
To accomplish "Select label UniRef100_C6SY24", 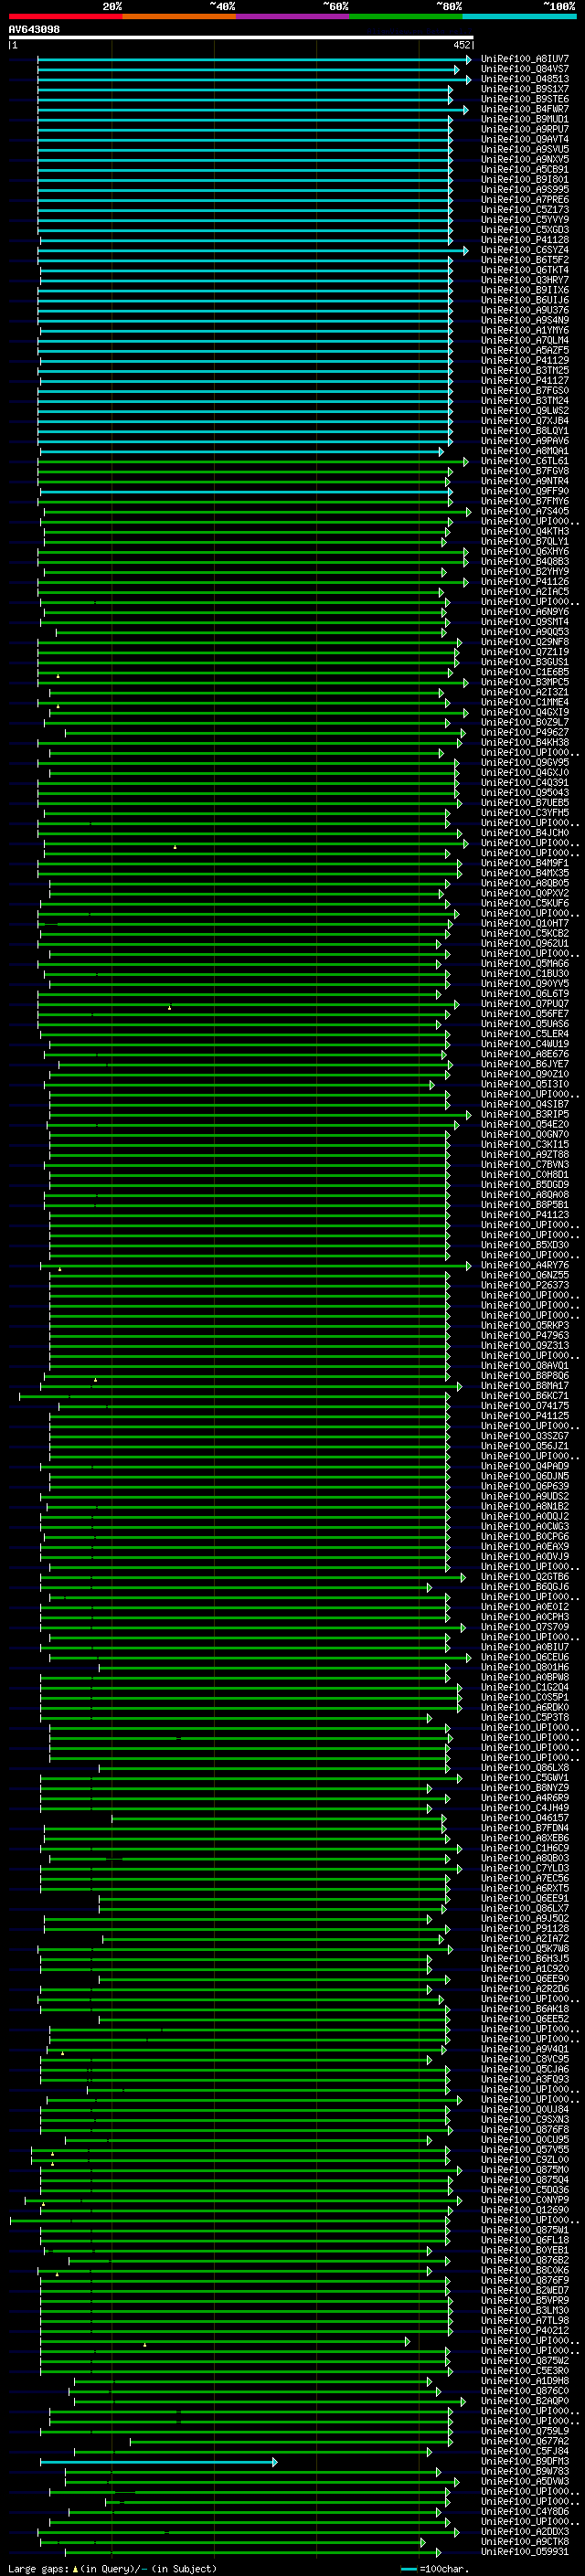I will [524, 250].
